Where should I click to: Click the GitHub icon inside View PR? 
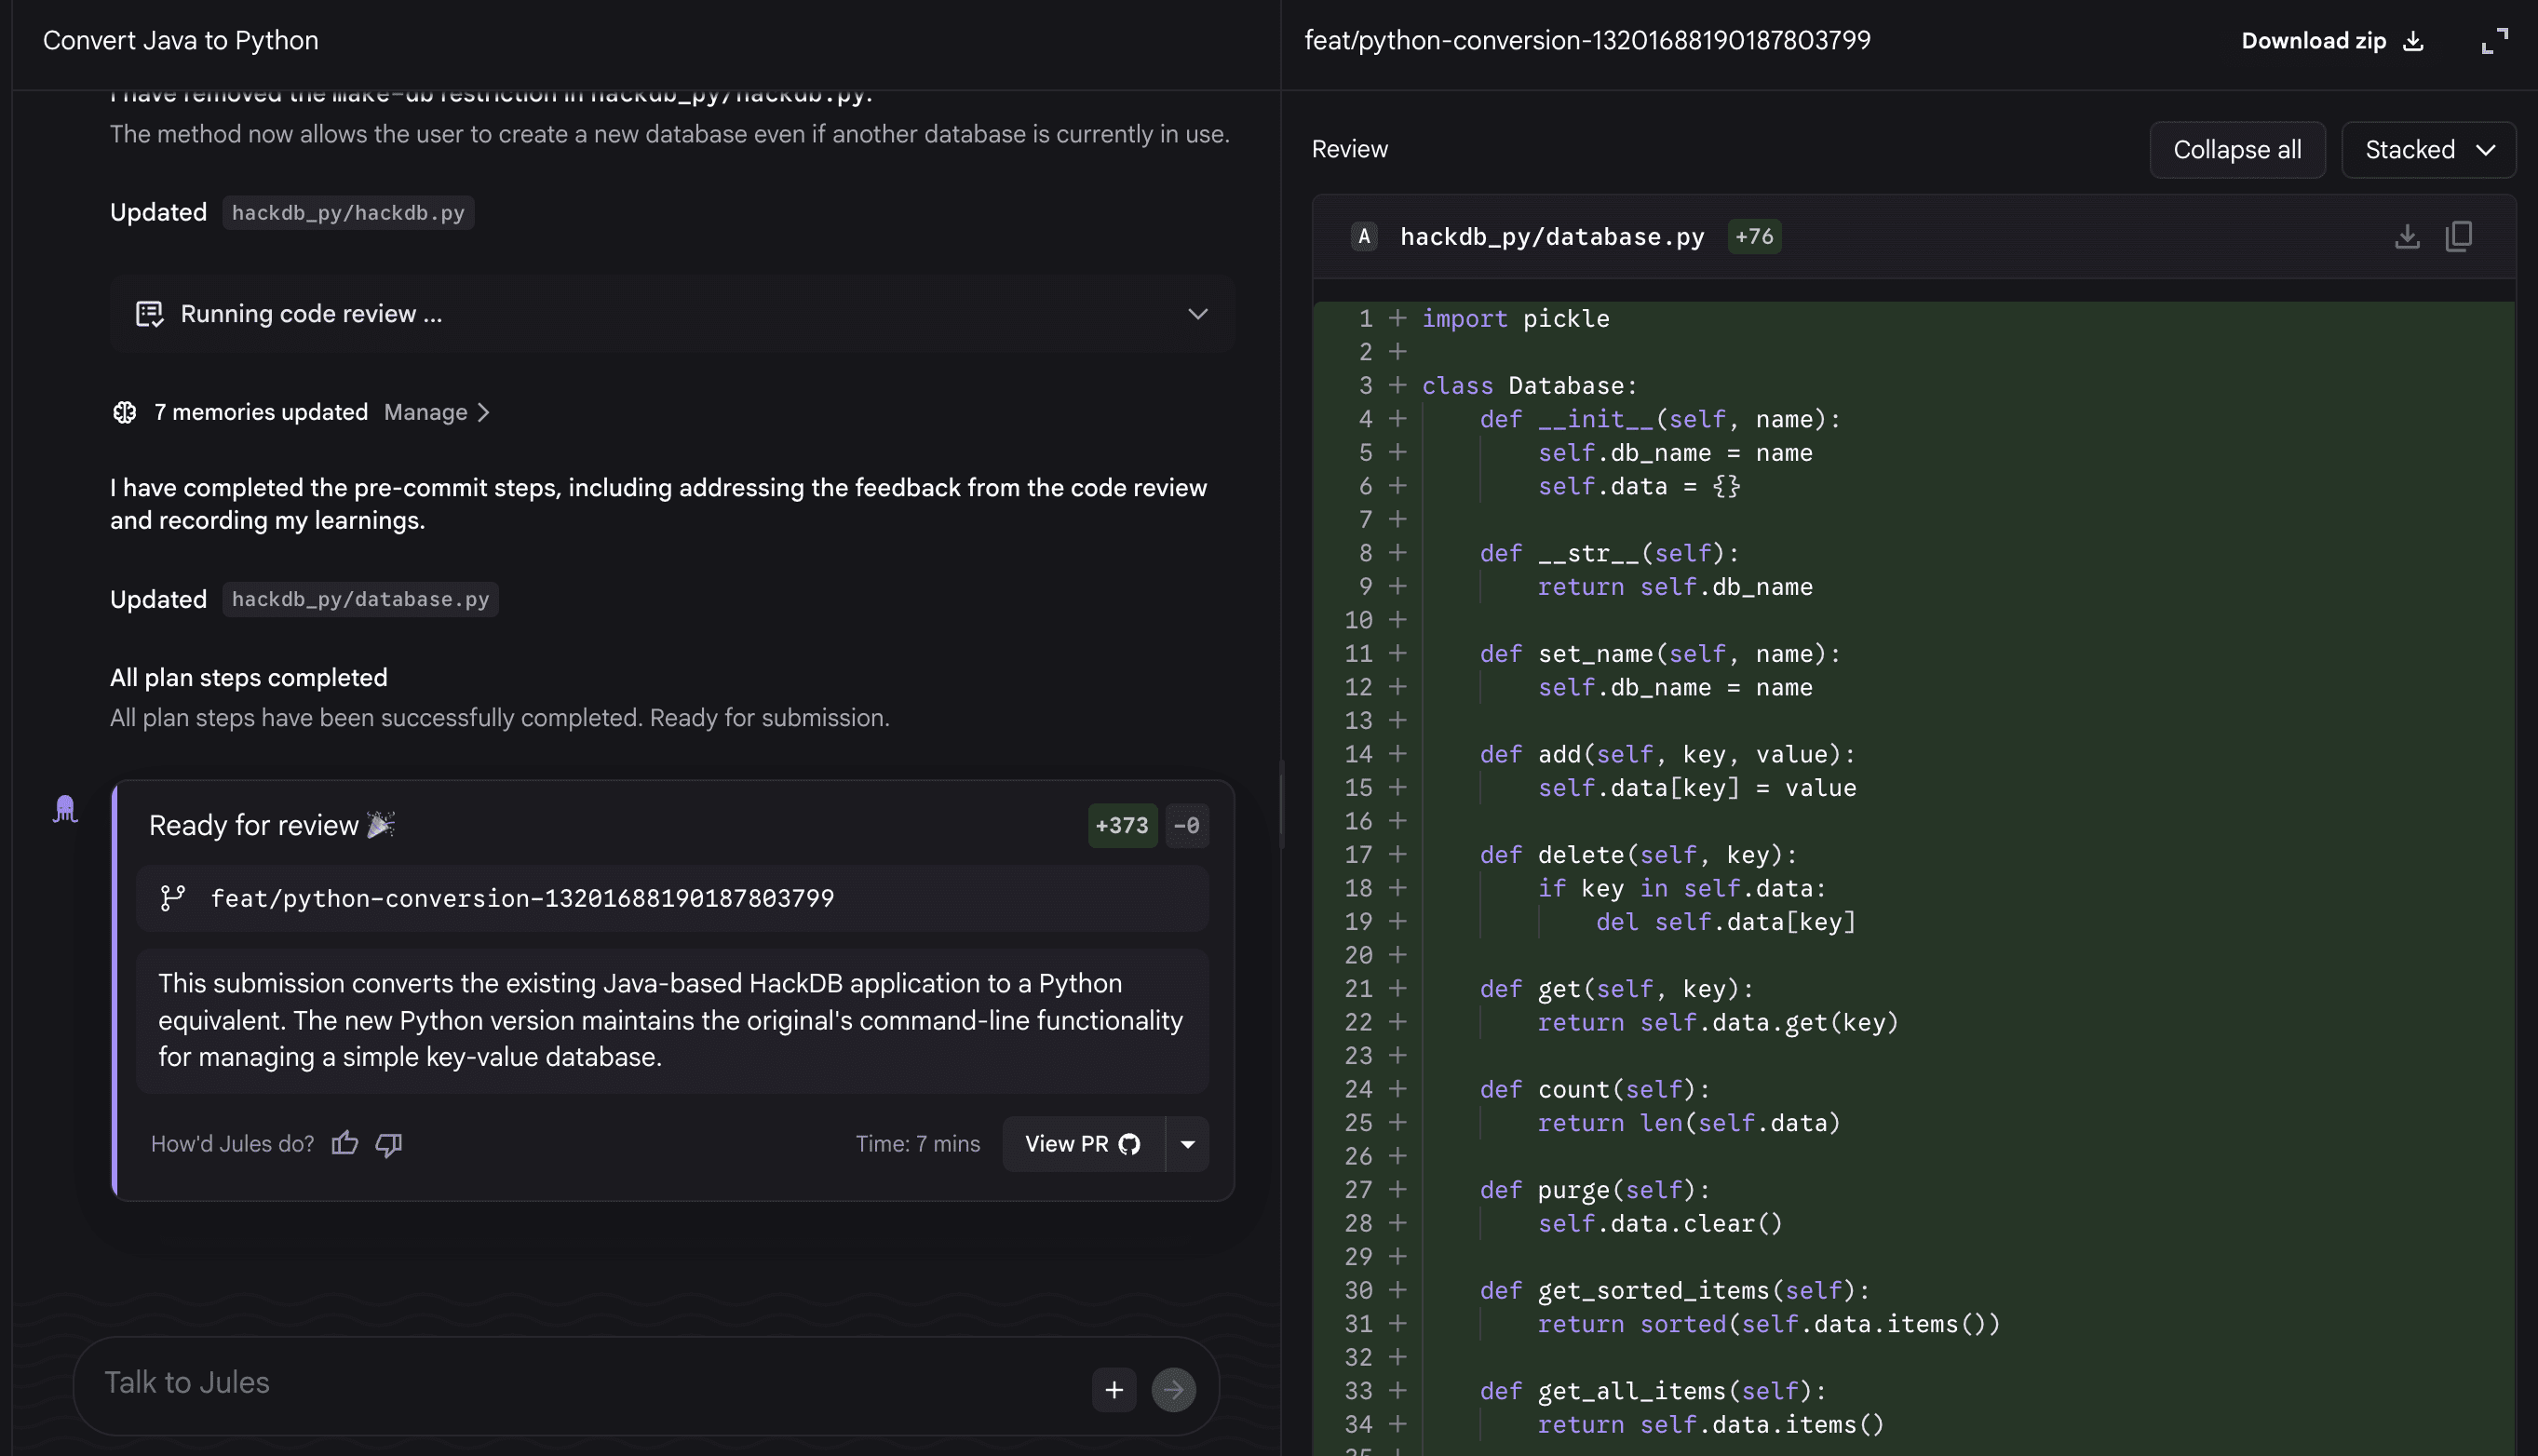(1130, 1143)
